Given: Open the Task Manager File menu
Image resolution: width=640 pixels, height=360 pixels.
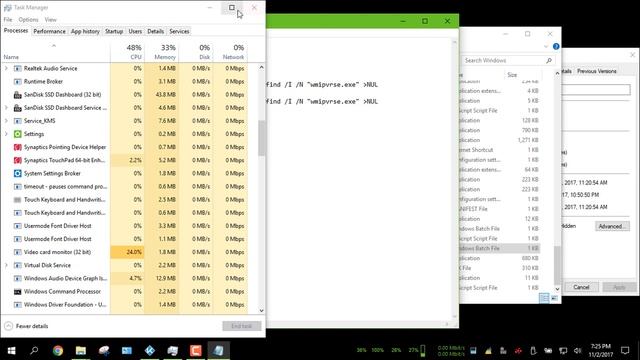Looking at the screenshot, I should pos(8,20).
